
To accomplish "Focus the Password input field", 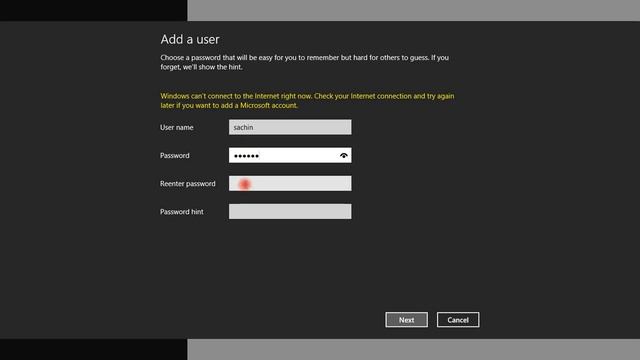I will click(x=290, y=155).
